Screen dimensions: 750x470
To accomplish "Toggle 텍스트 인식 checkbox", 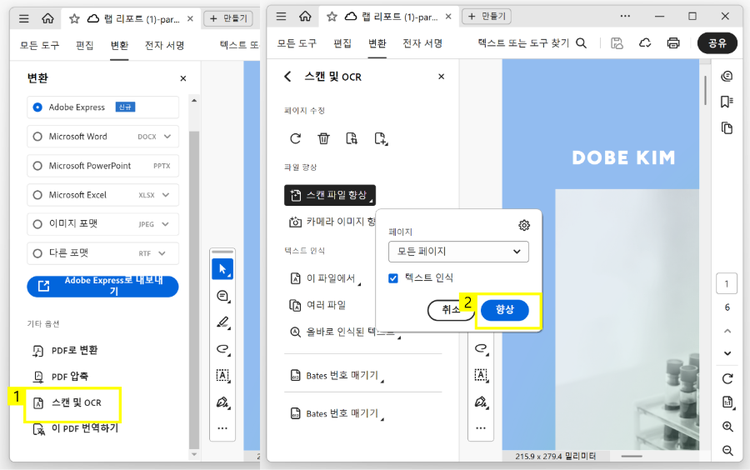I will point(393,278).
